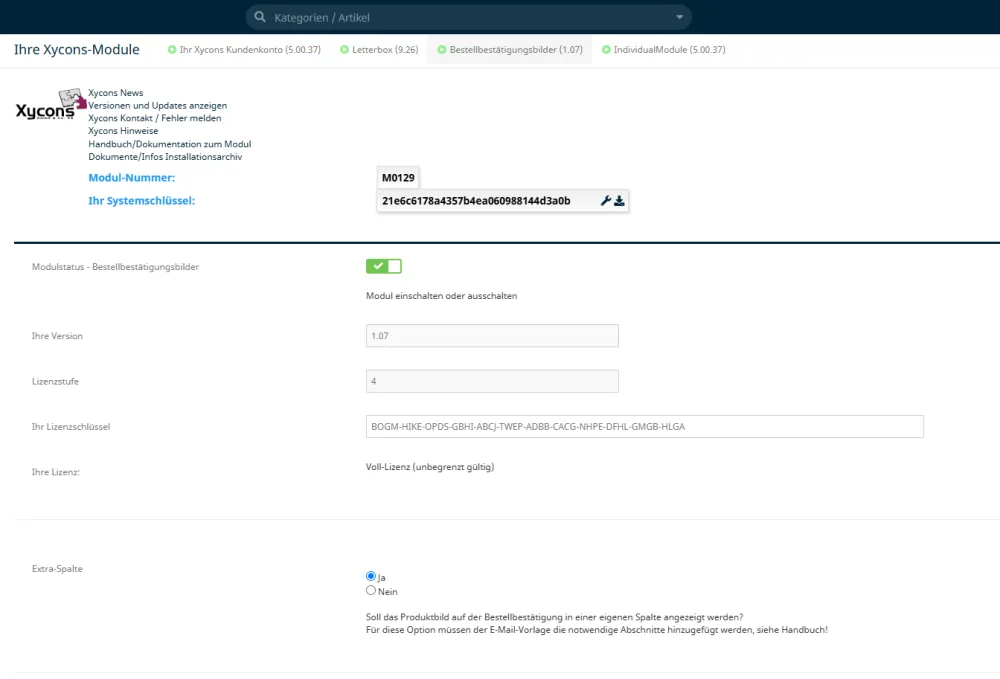Open Xycons Kontakt / Fehler melden

coord(155,118)
